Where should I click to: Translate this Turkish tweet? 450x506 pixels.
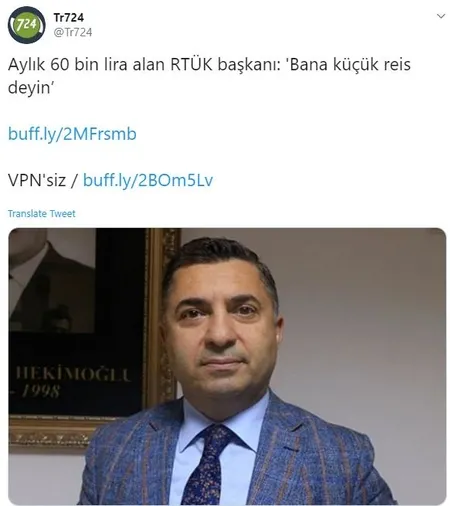[42, 213]
